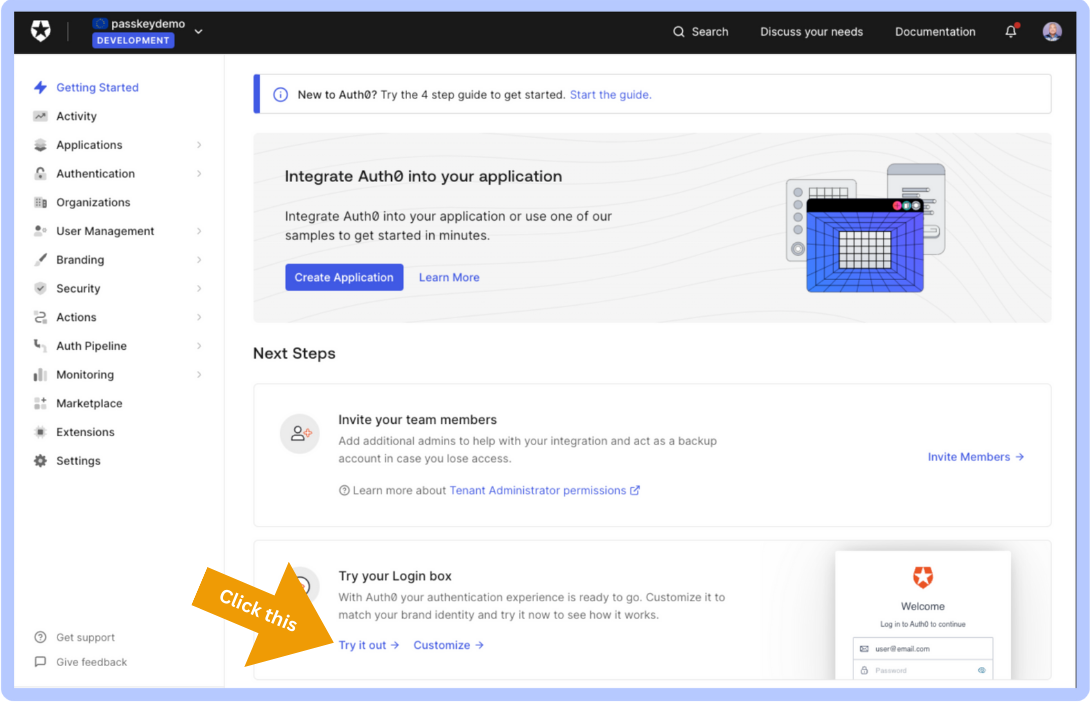Select the Getting Started lightning icon

point(40,88)
